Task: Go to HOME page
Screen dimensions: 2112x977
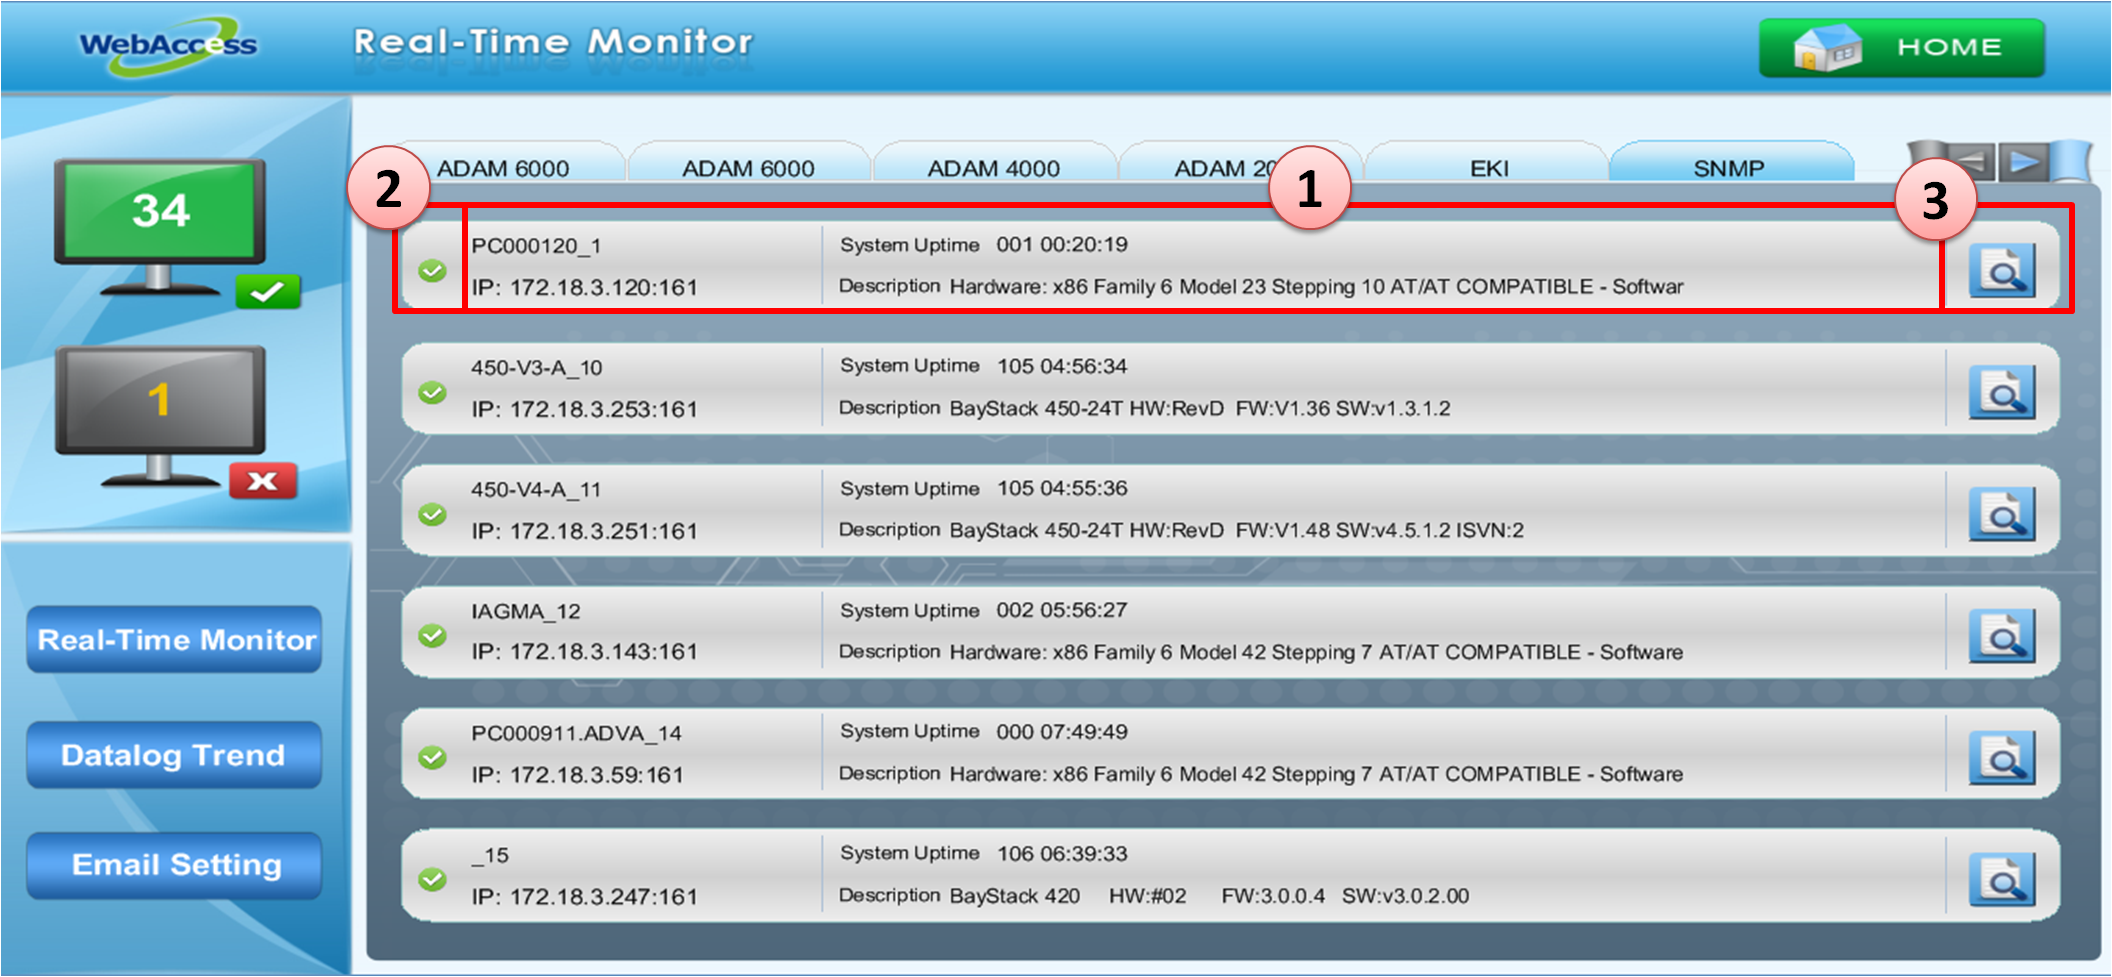Action: 1902,47
